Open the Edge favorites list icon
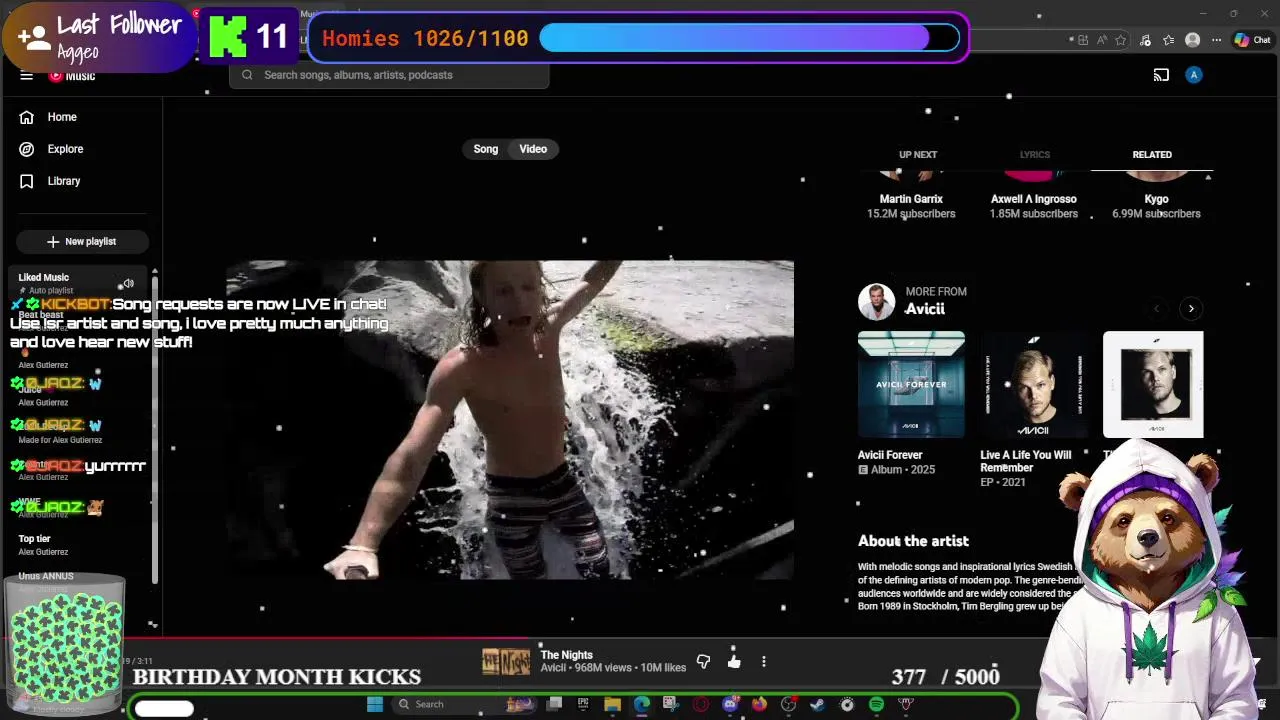The image size is (1280, 720). pos(1168,40)
